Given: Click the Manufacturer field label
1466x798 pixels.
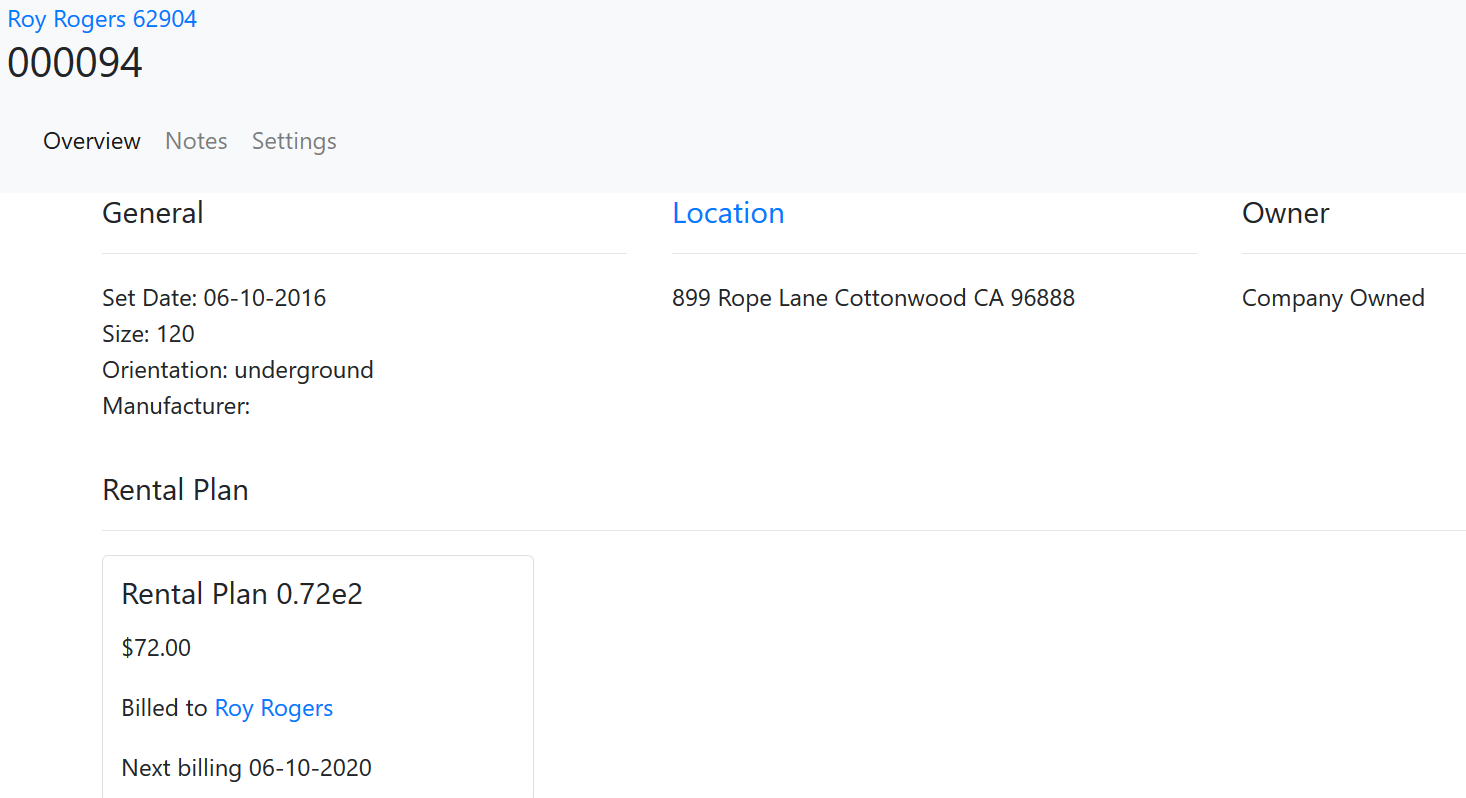Looking at the screenshot, I should (x=176, y=406).
